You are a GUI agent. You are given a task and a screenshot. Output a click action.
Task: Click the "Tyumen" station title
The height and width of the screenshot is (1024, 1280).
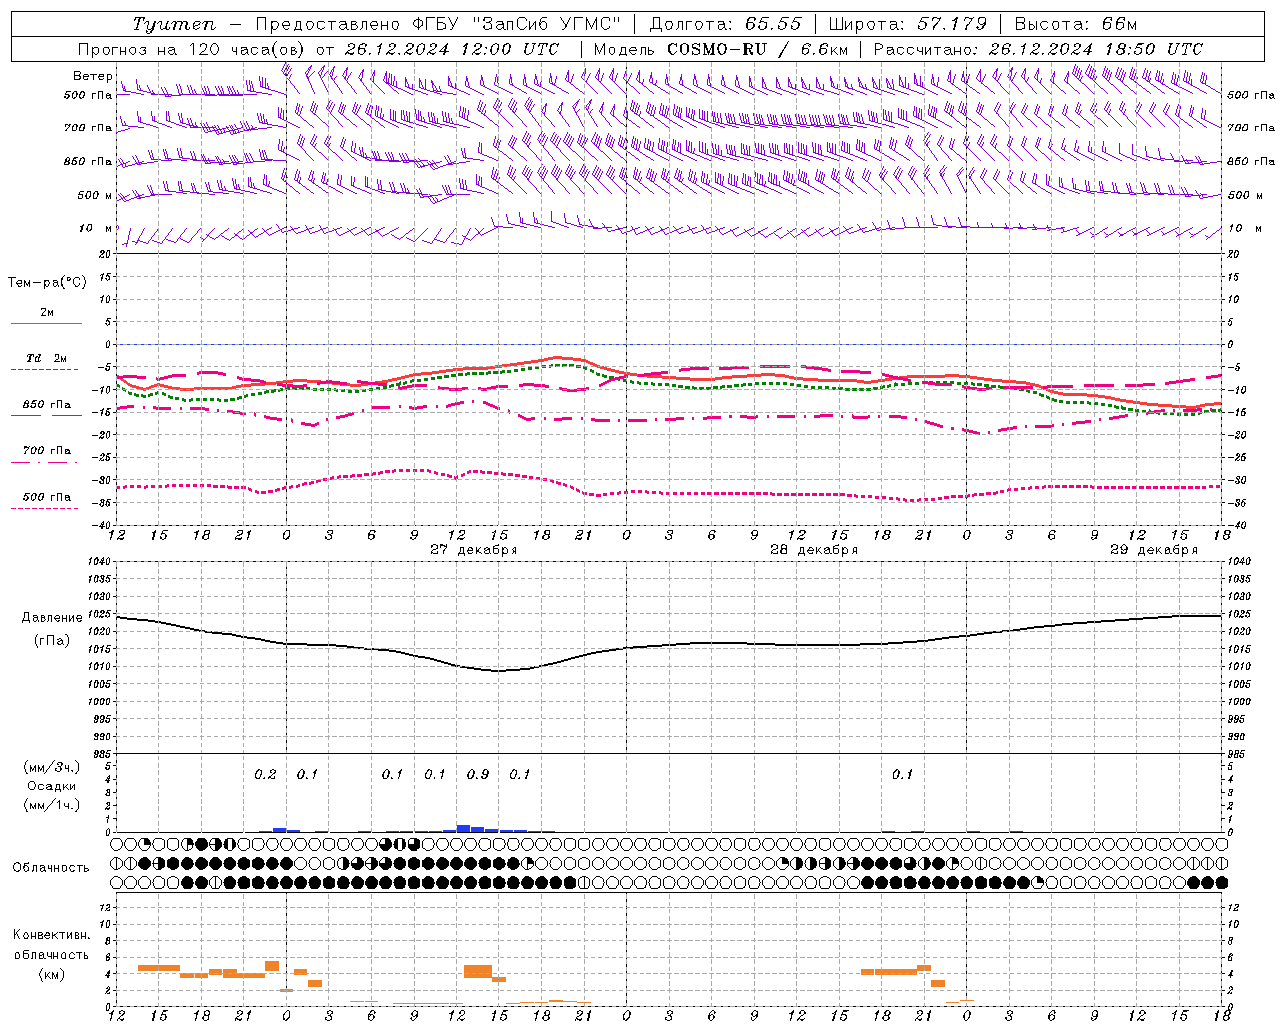coord(173,24)
